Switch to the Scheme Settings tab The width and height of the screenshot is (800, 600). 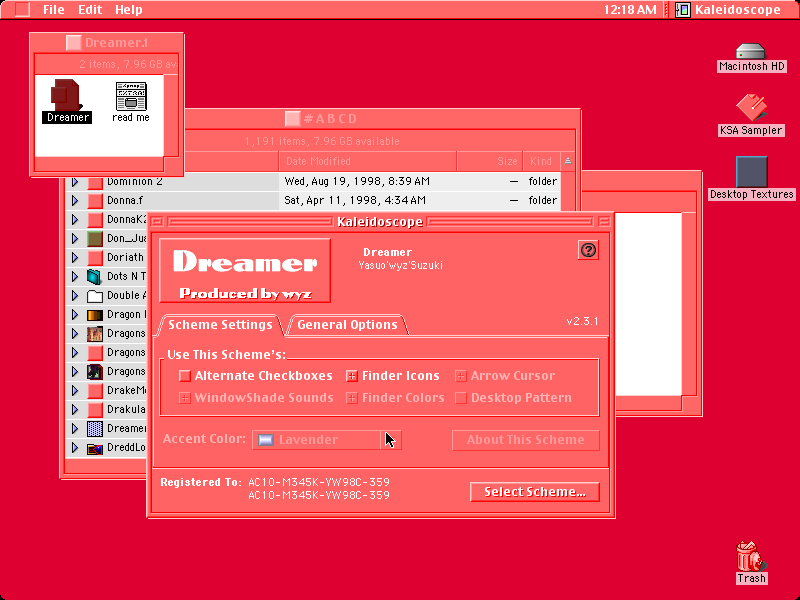click(x=220, y=325)
